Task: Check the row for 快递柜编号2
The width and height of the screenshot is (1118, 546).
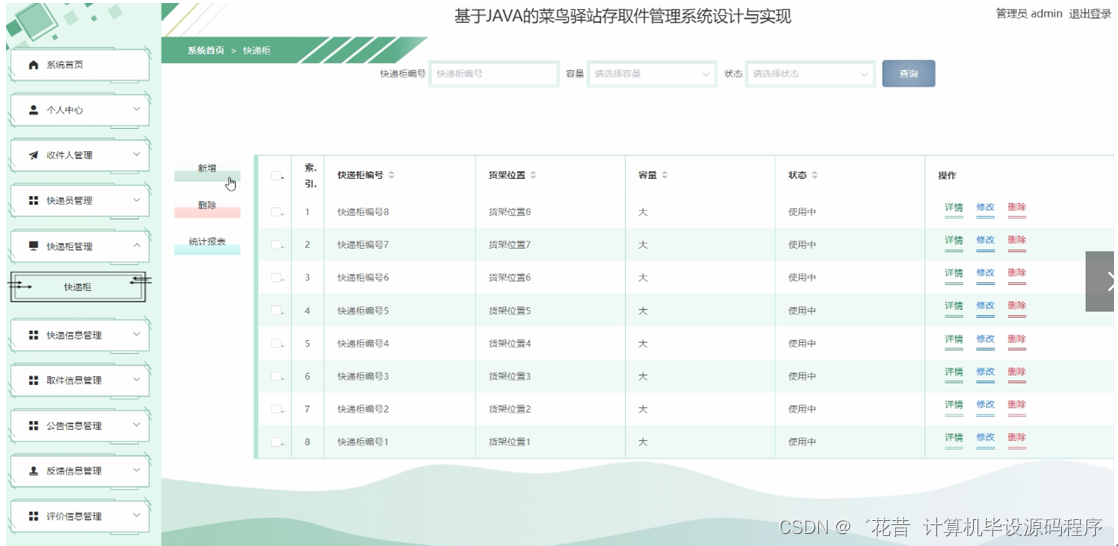Action: click(277, 409)
